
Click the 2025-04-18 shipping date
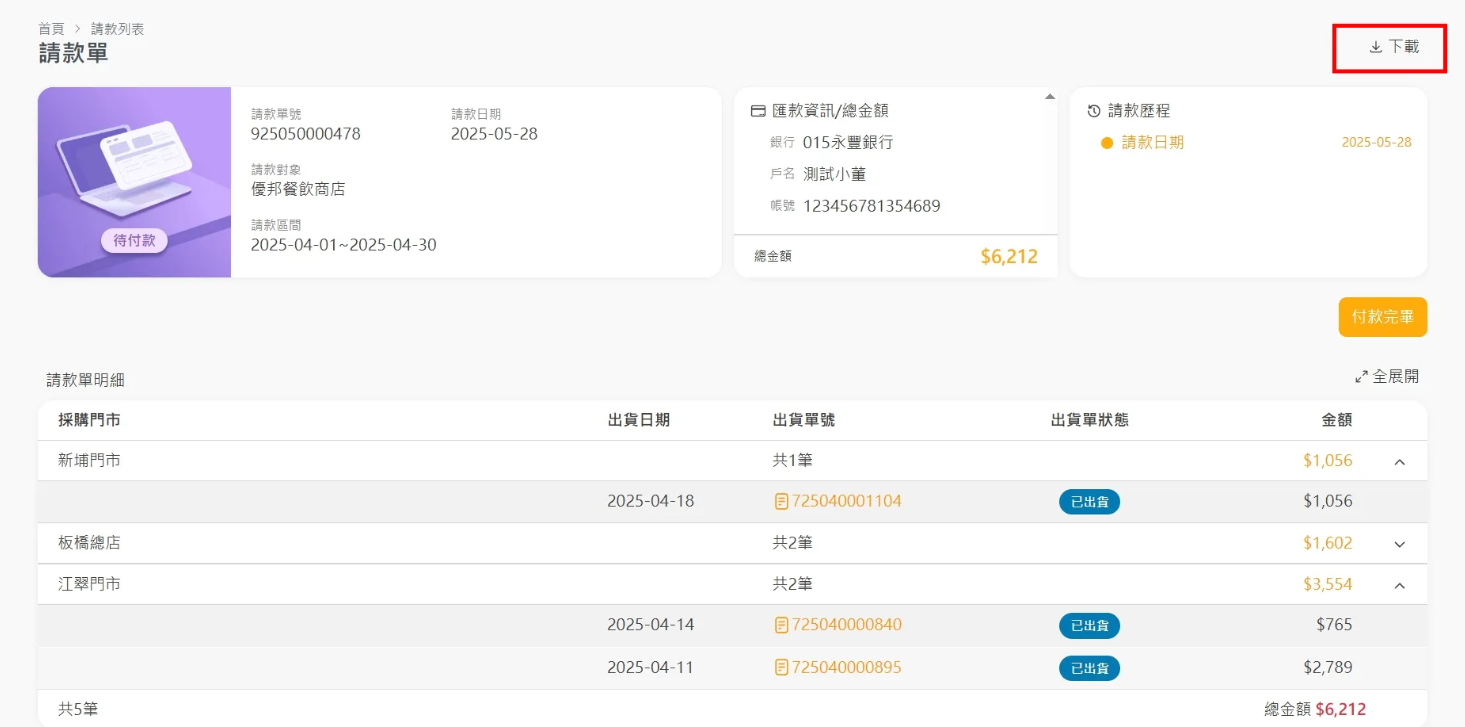pyautogui.click(x=651, y=501)
